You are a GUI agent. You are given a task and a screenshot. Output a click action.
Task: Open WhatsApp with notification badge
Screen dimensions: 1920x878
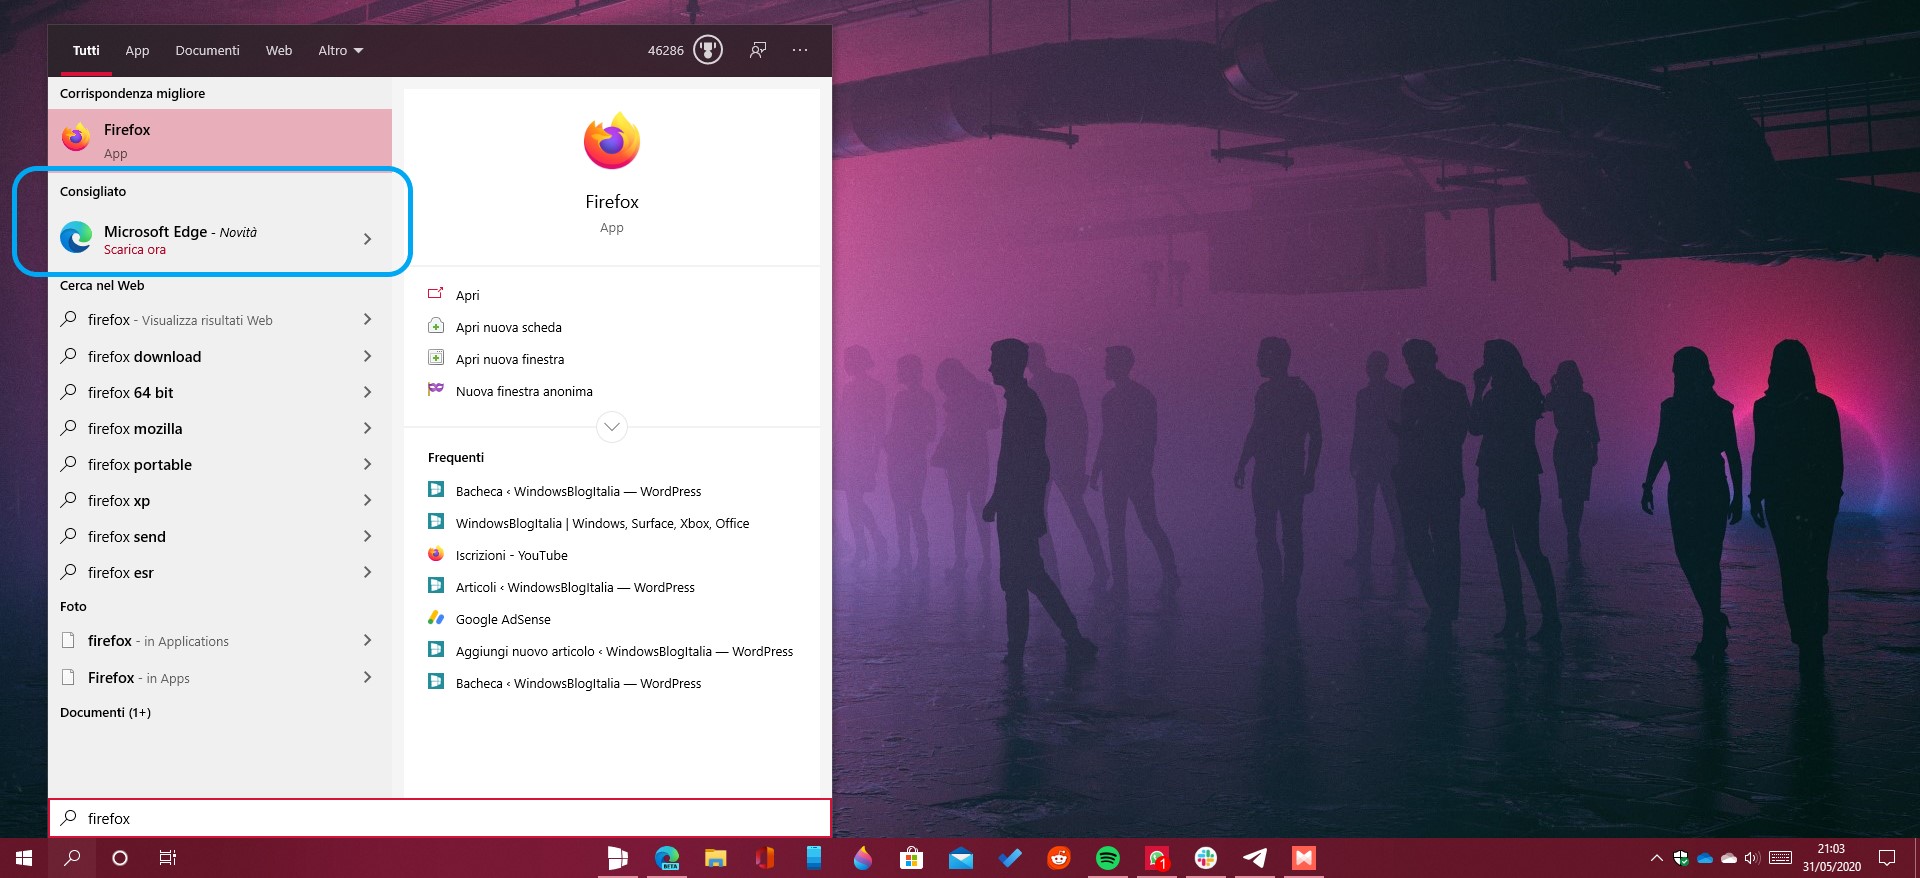pos(1157,857)
